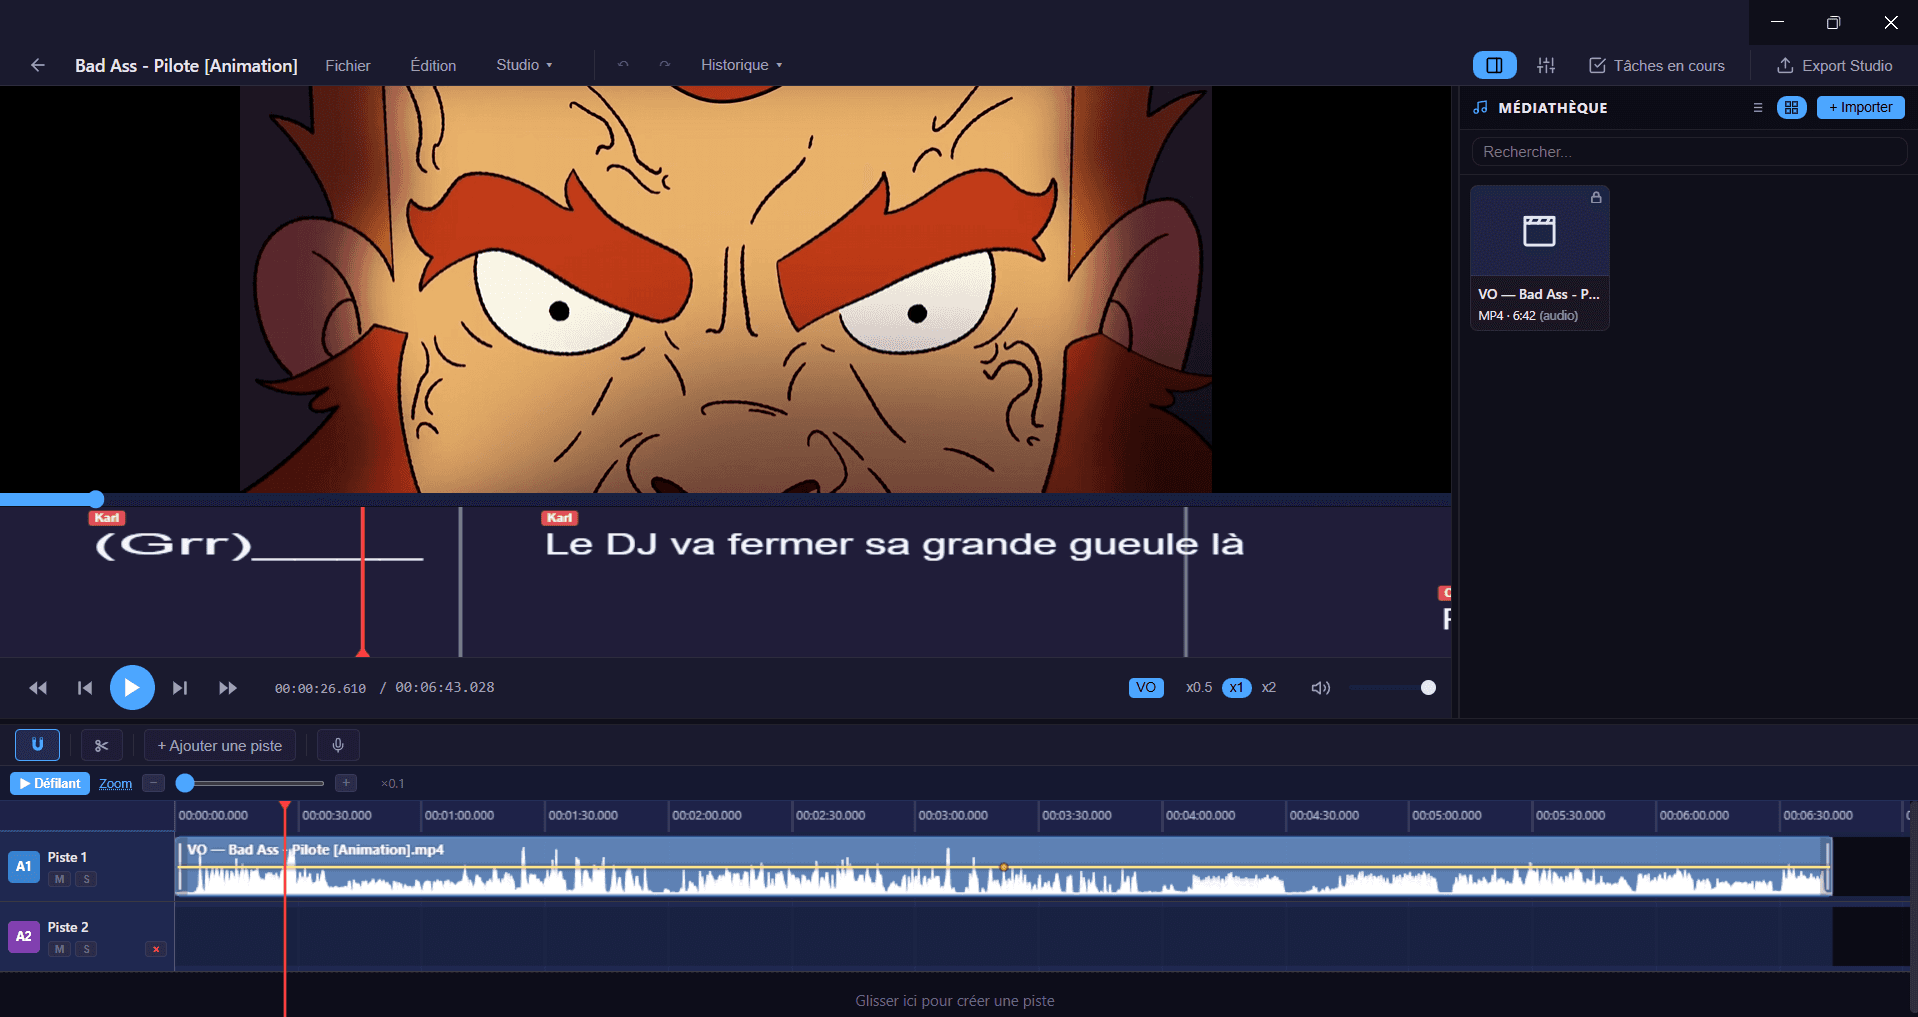Click the + Importer button
This screenshot has height=1017, width=1918.
pos(1860,107)
